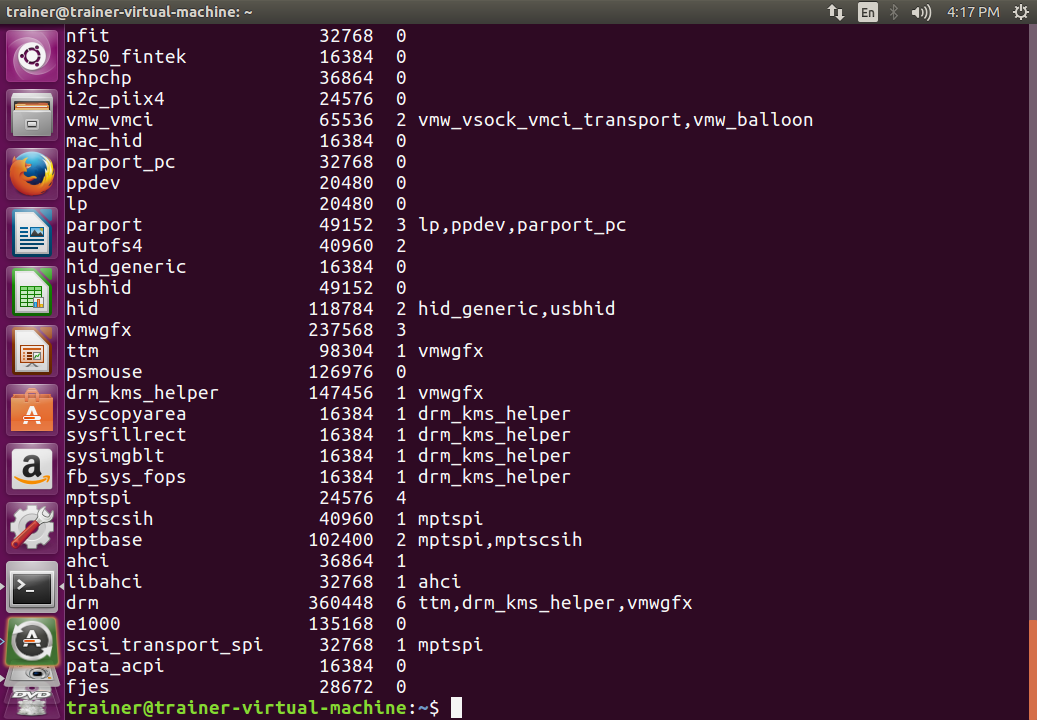Image resolution: width=1037 pixels, height=720 pixels.
Task: Click the 'scsi_transport_spi' module name
Action: [x=164, y=645]
